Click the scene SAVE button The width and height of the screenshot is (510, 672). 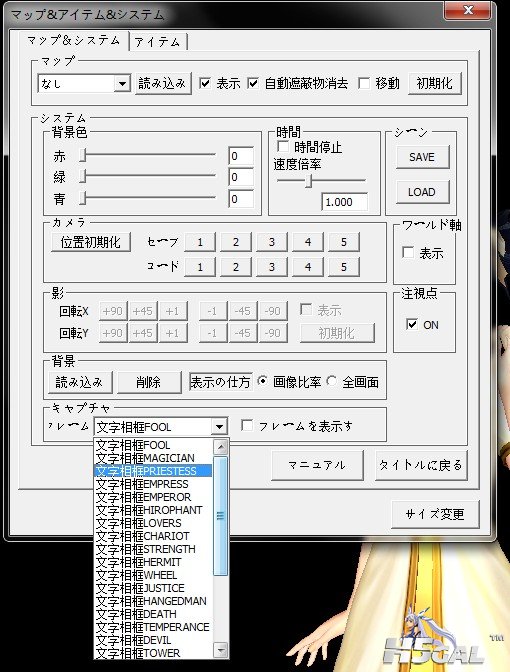(422, 157)
